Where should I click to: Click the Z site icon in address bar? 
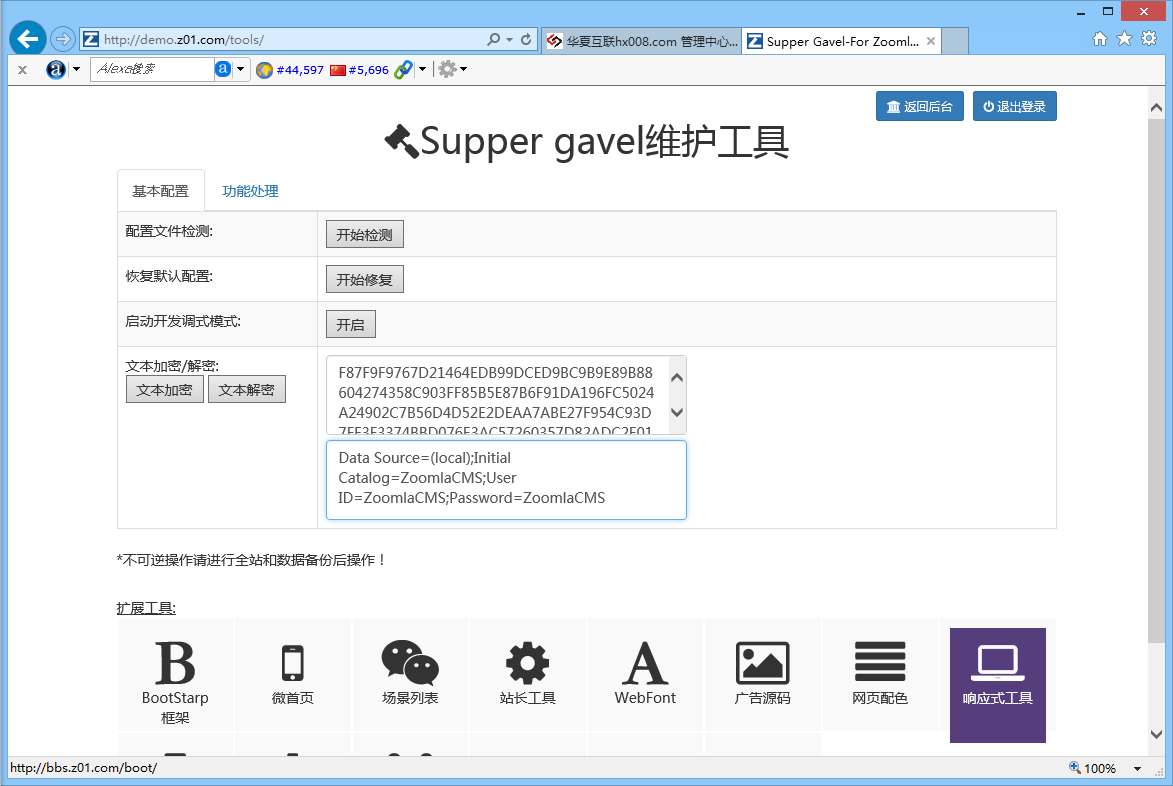91,39
